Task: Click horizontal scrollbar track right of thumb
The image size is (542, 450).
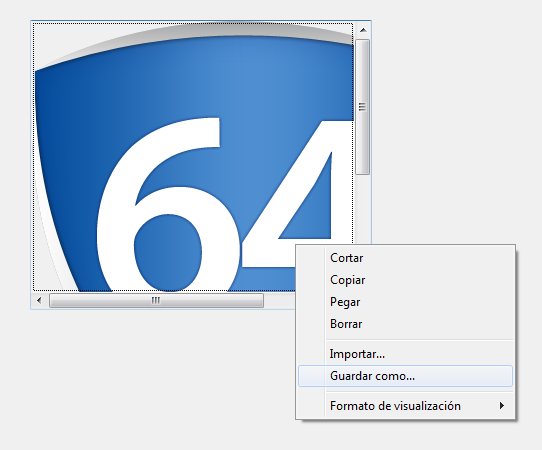Action: click(279, 300)
